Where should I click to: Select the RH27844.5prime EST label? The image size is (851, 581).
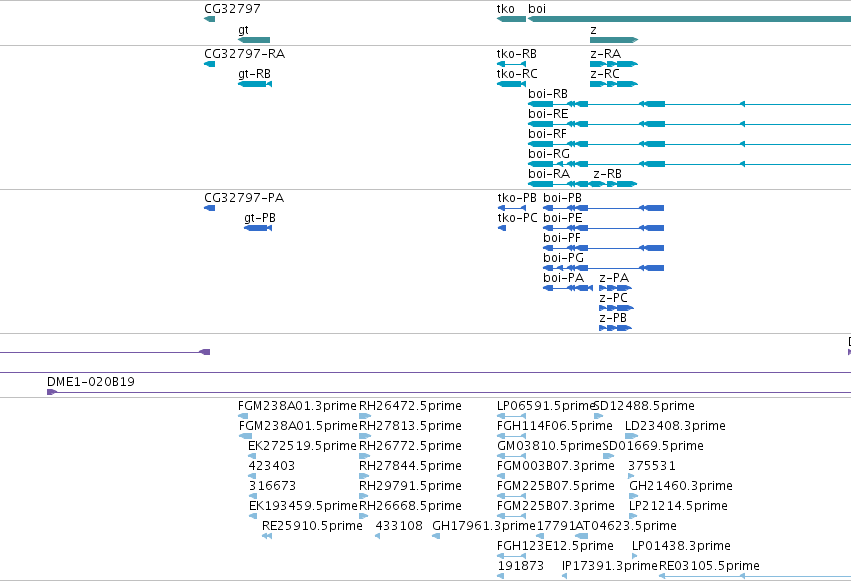410,467
